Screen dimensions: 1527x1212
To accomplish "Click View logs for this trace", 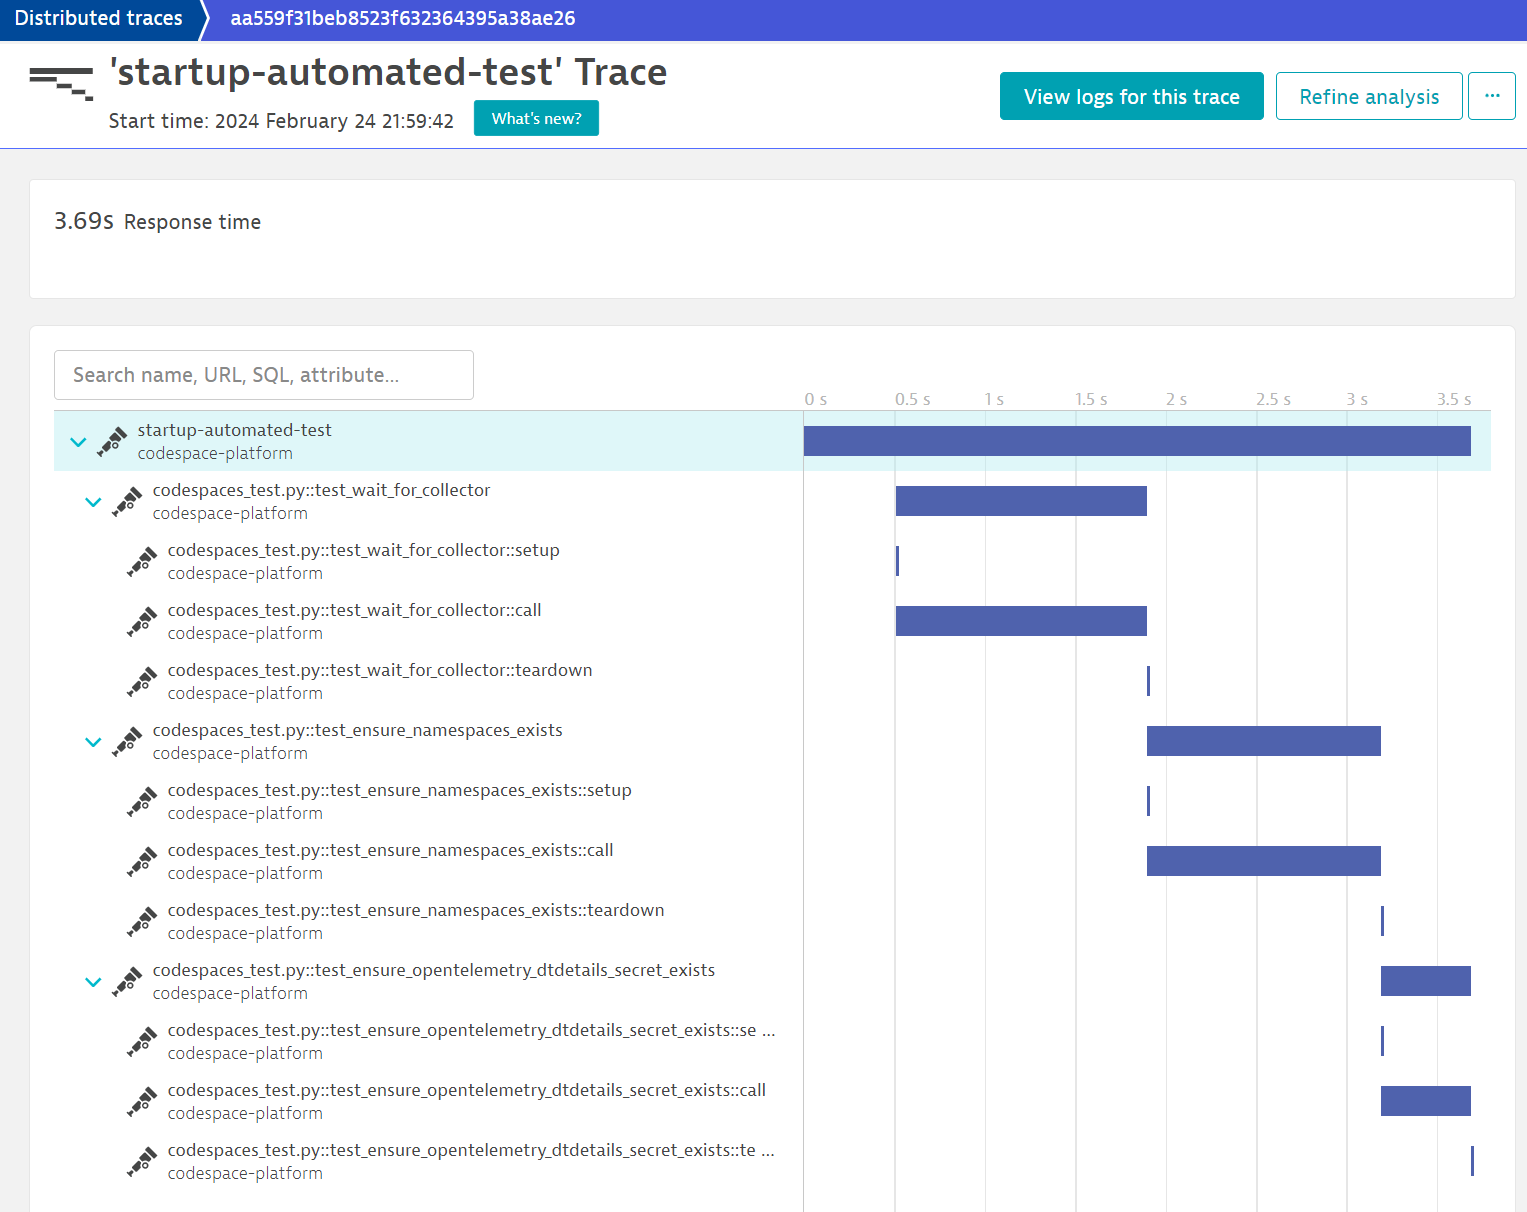I will [1132, 96].
